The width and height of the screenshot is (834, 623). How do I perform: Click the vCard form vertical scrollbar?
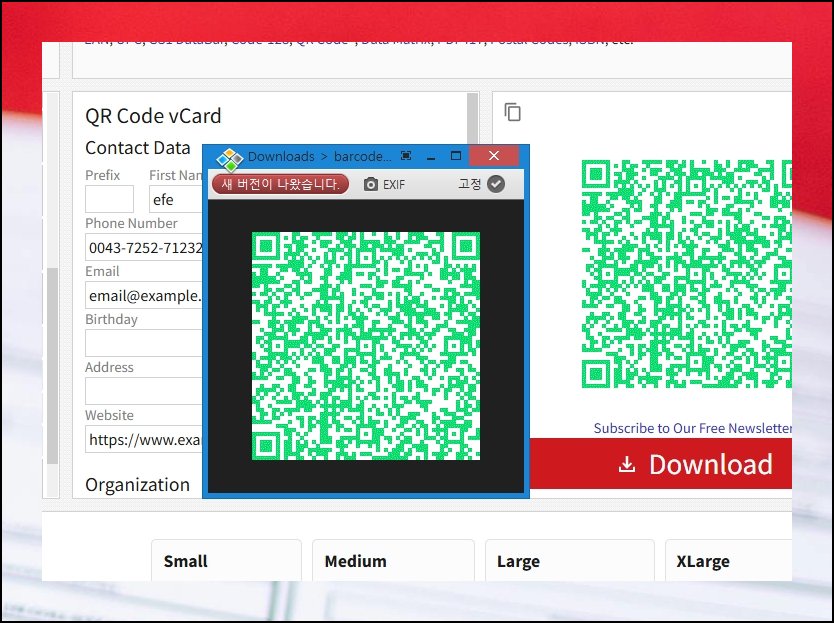click(472, 118)
